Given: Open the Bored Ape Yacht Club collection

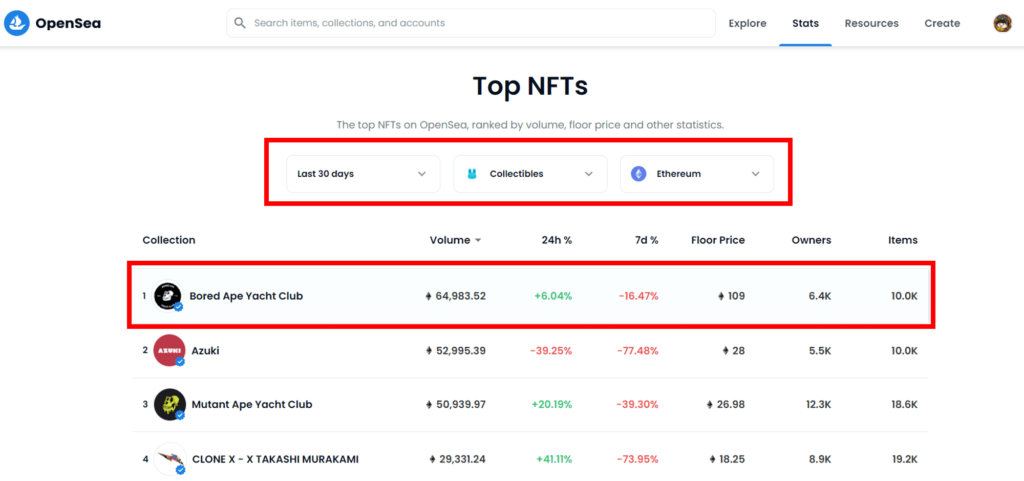Looking at the screenshot, I should click(530, 296).
